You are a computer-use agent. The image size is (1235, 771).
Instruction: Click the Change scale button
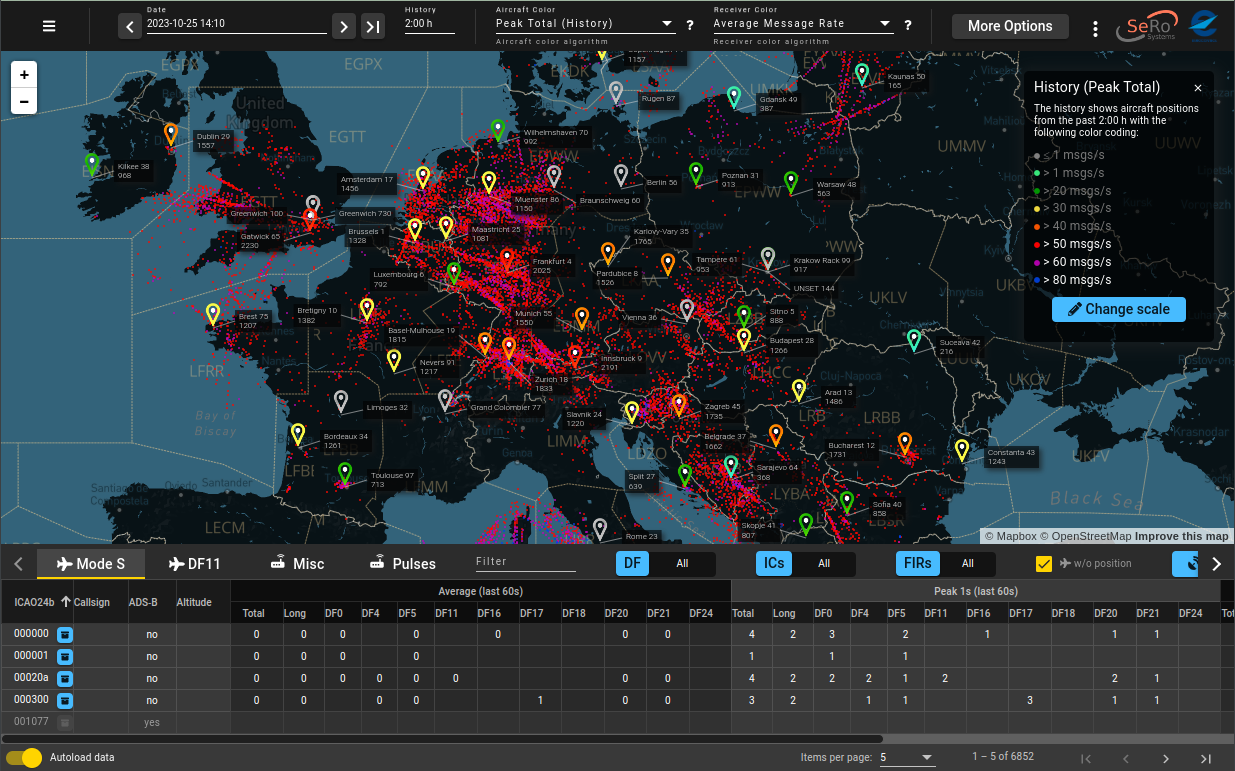pos(1118,309)
